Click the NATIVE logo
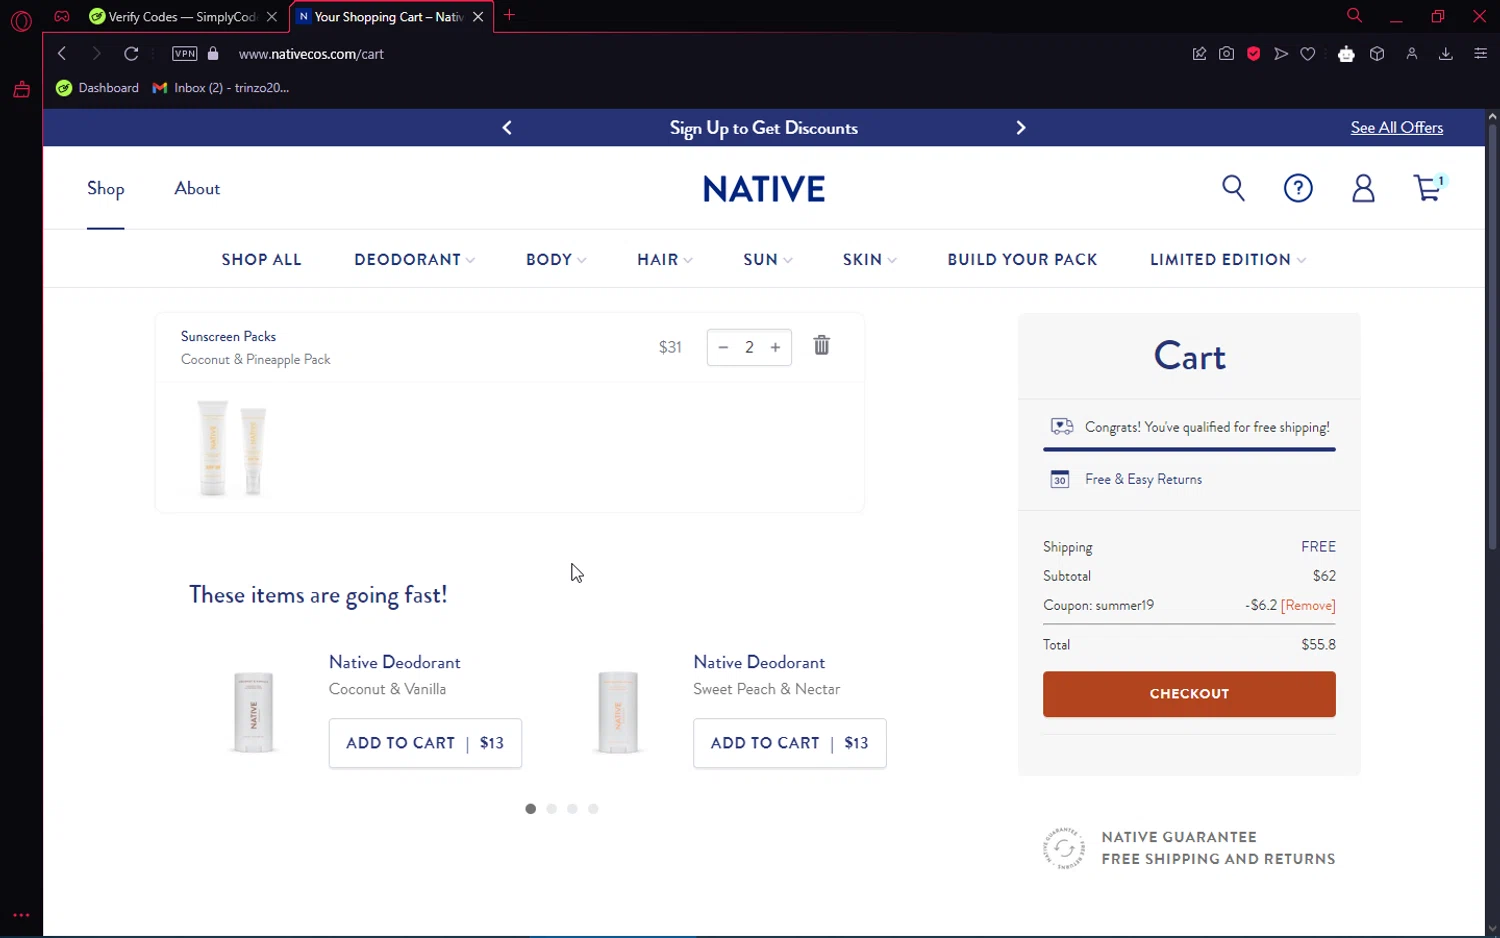 [764, 189]
